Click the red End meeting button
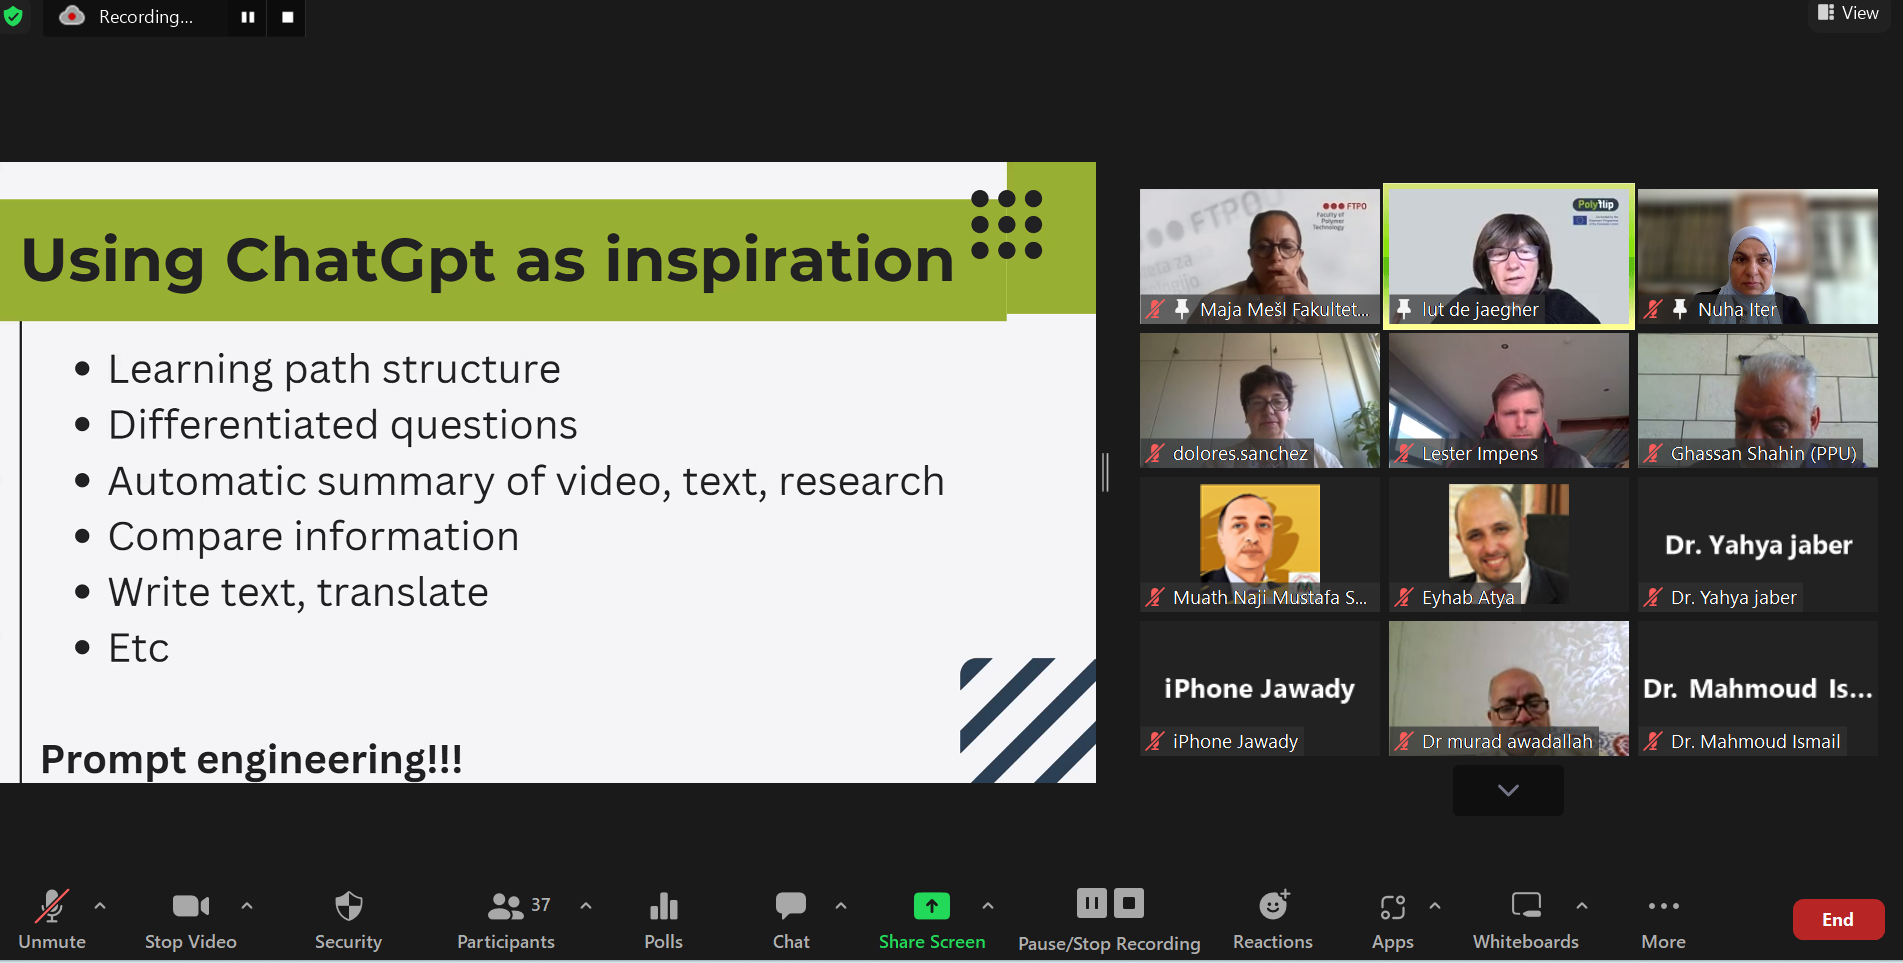1903x963 pixels. [x=1838, y=920]
